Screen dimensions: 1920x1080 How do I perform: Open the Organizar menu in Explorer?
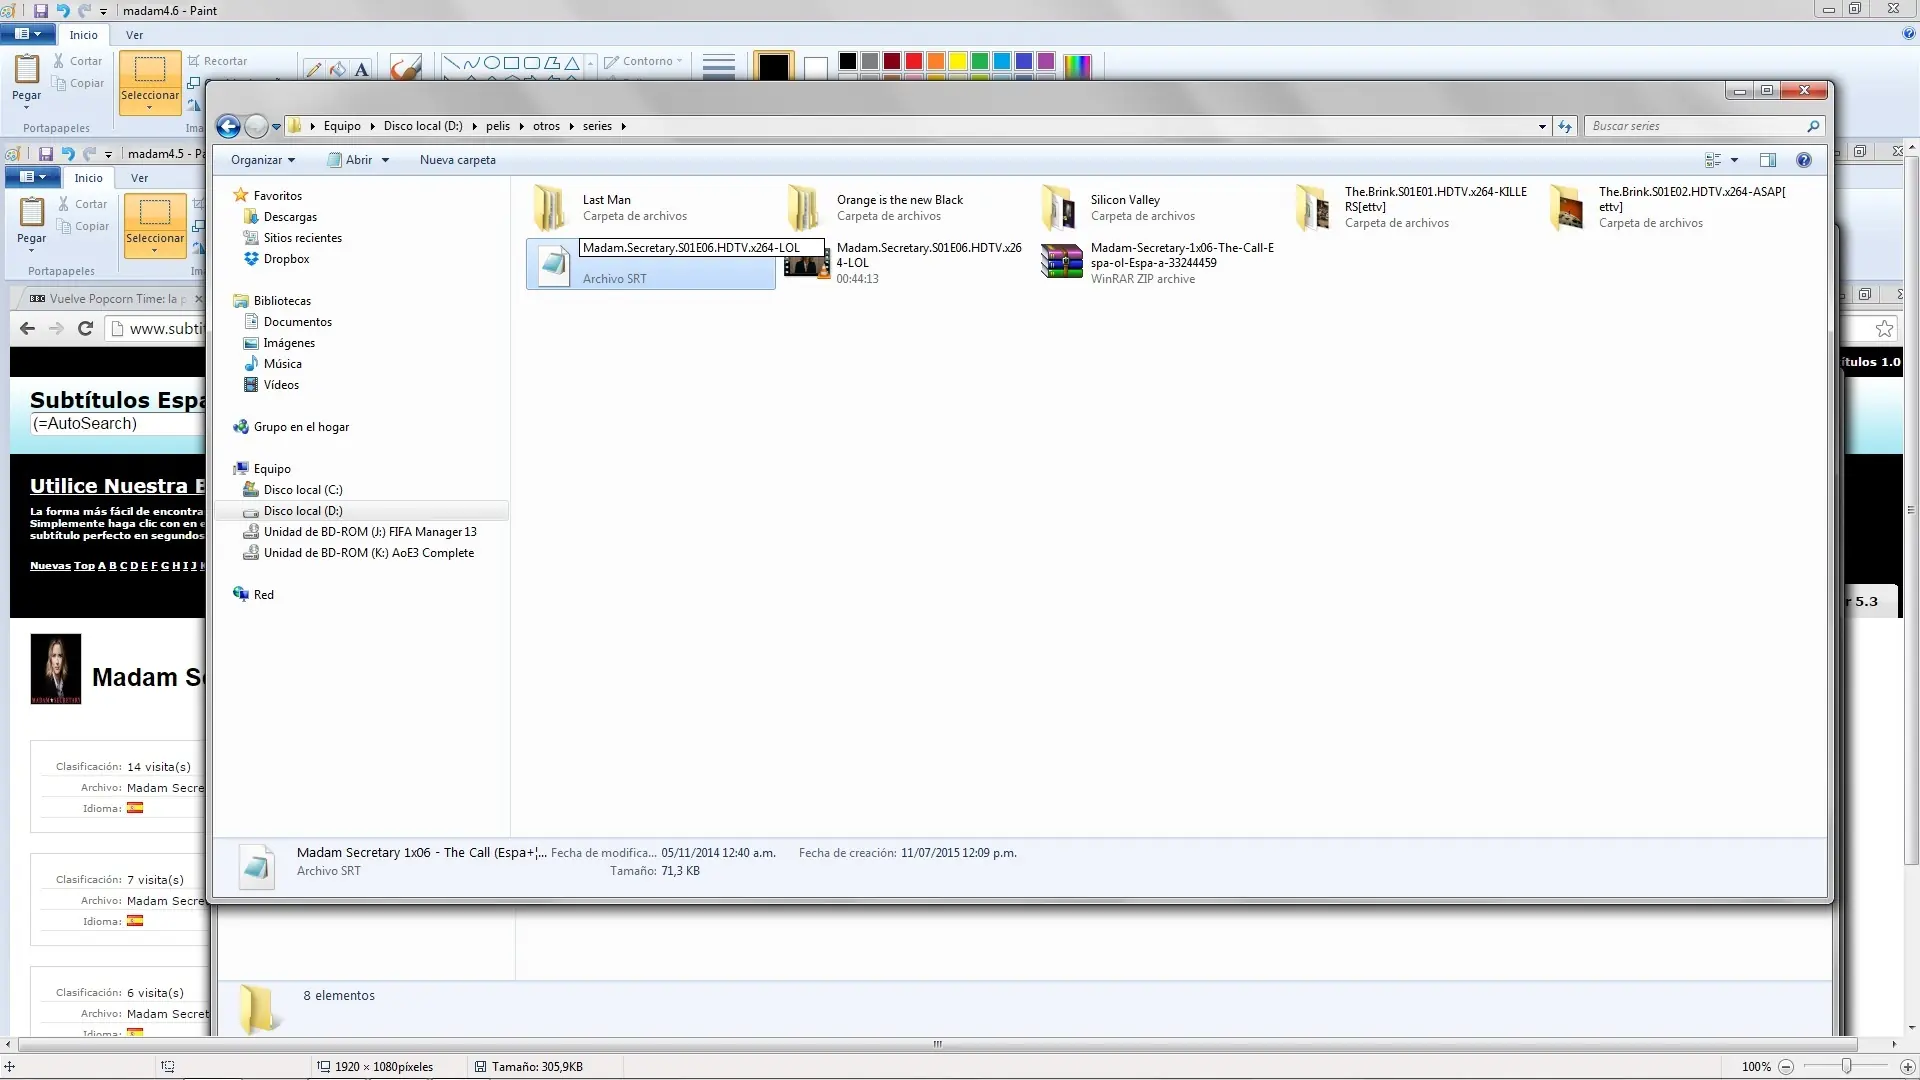click(263, 160)
